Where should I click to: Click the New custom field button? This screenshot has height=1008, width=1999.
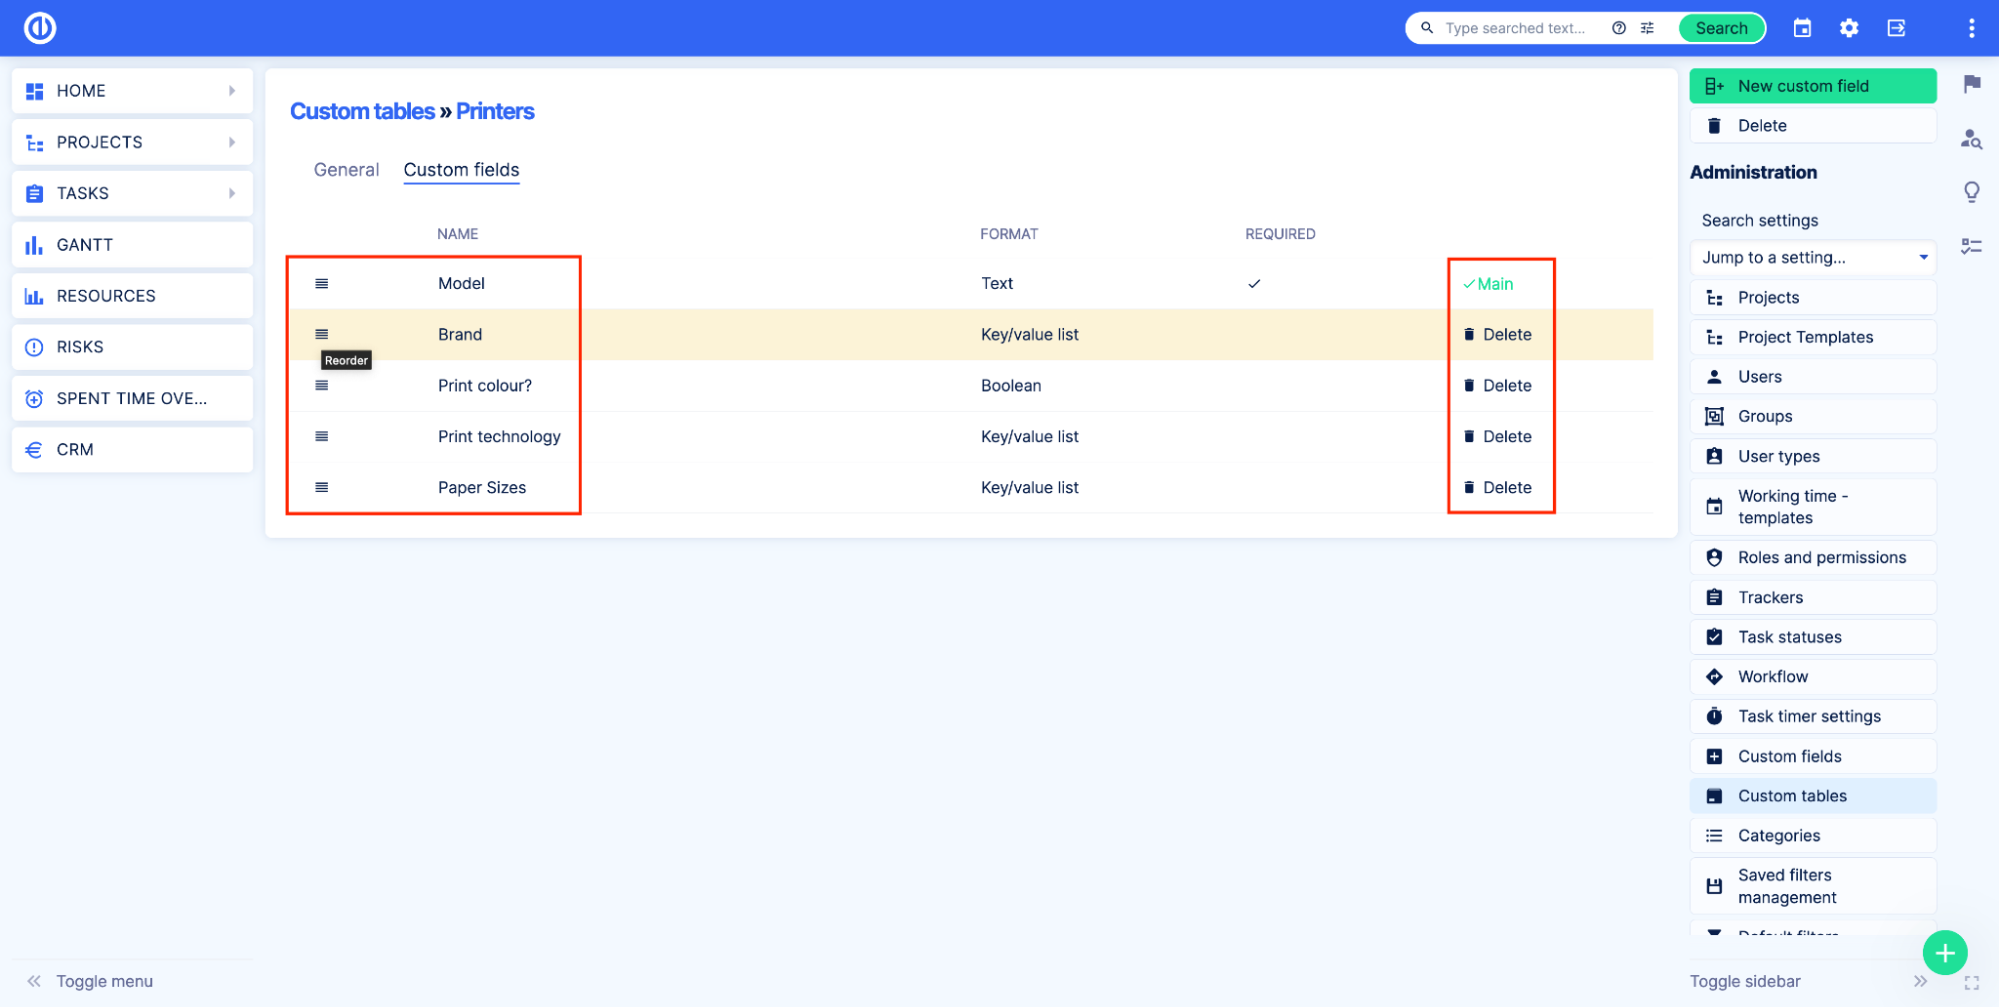tap(1812, 86)
